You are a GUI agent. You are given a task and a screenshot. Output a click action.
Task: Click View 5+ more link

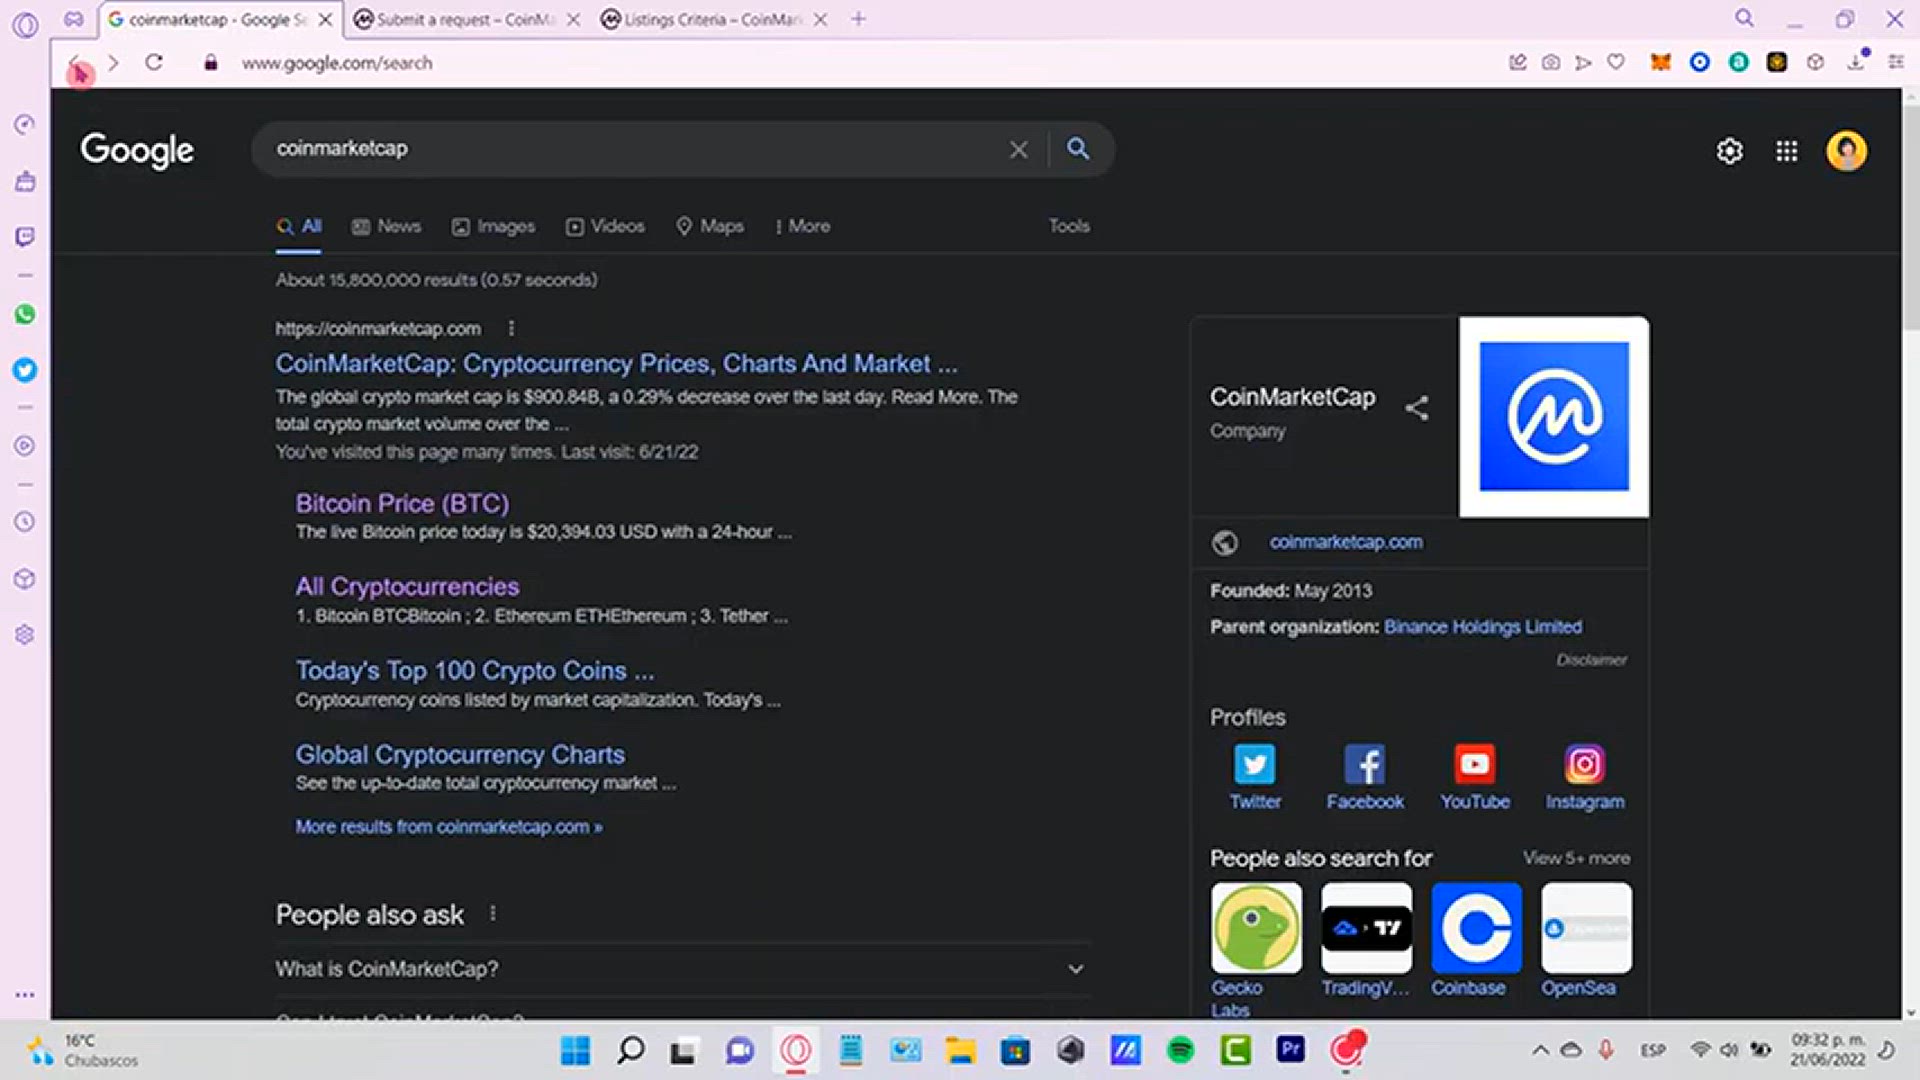tap(1576, 858)
